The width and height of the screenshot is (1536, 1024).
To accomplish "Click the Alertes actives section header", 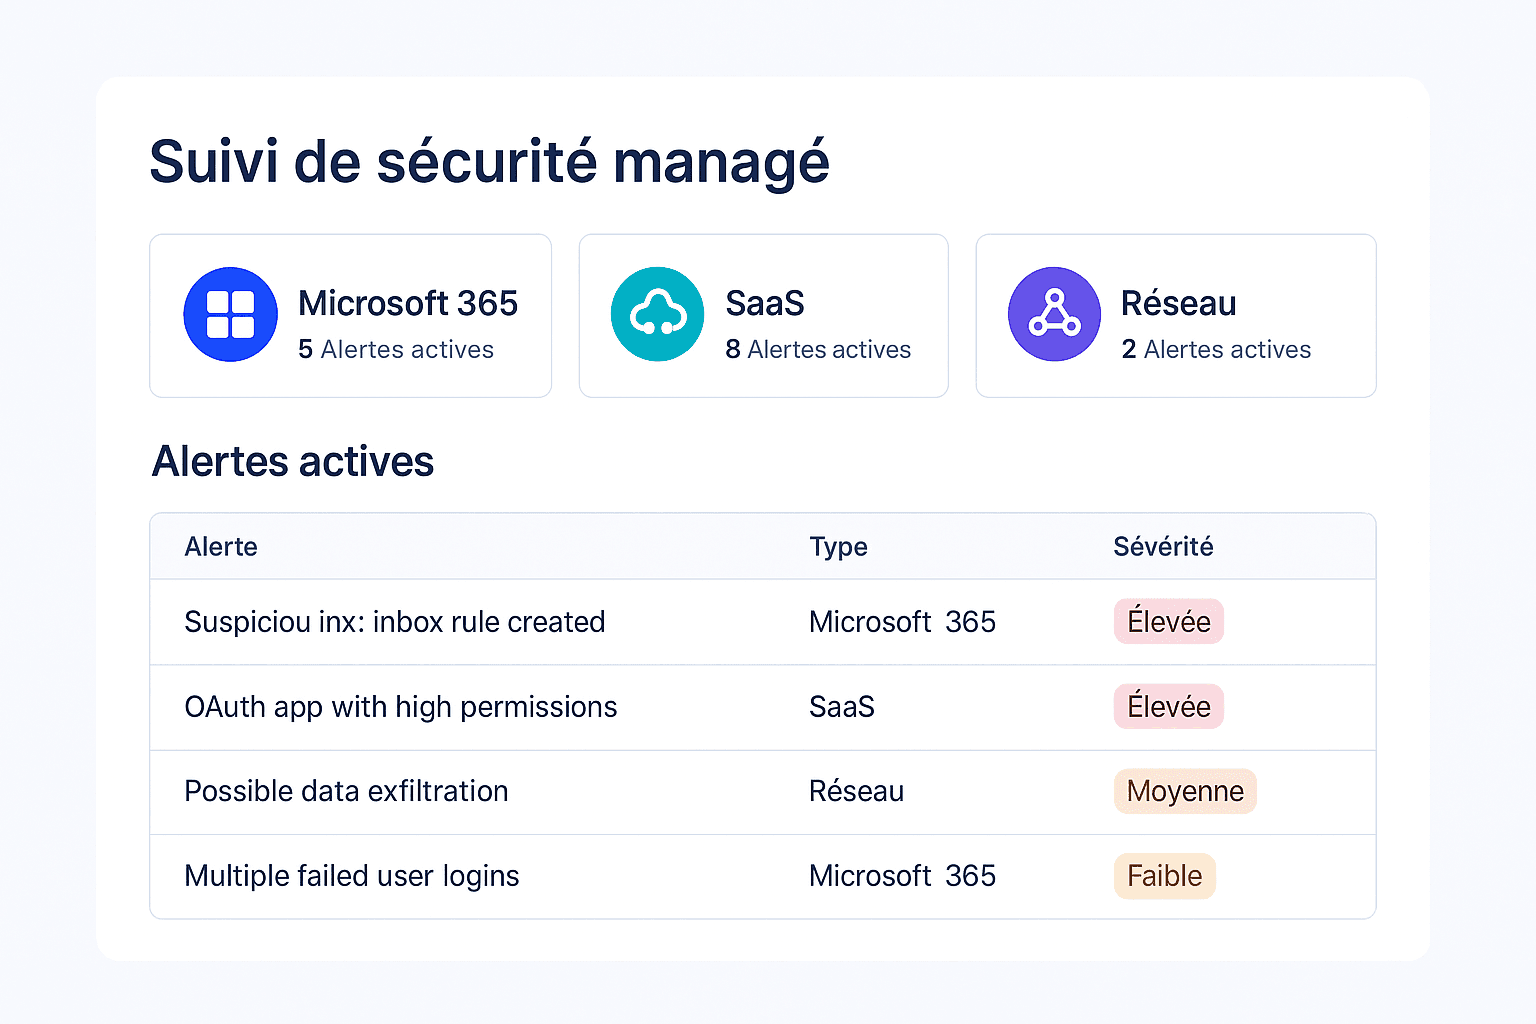I will [293, 461].
